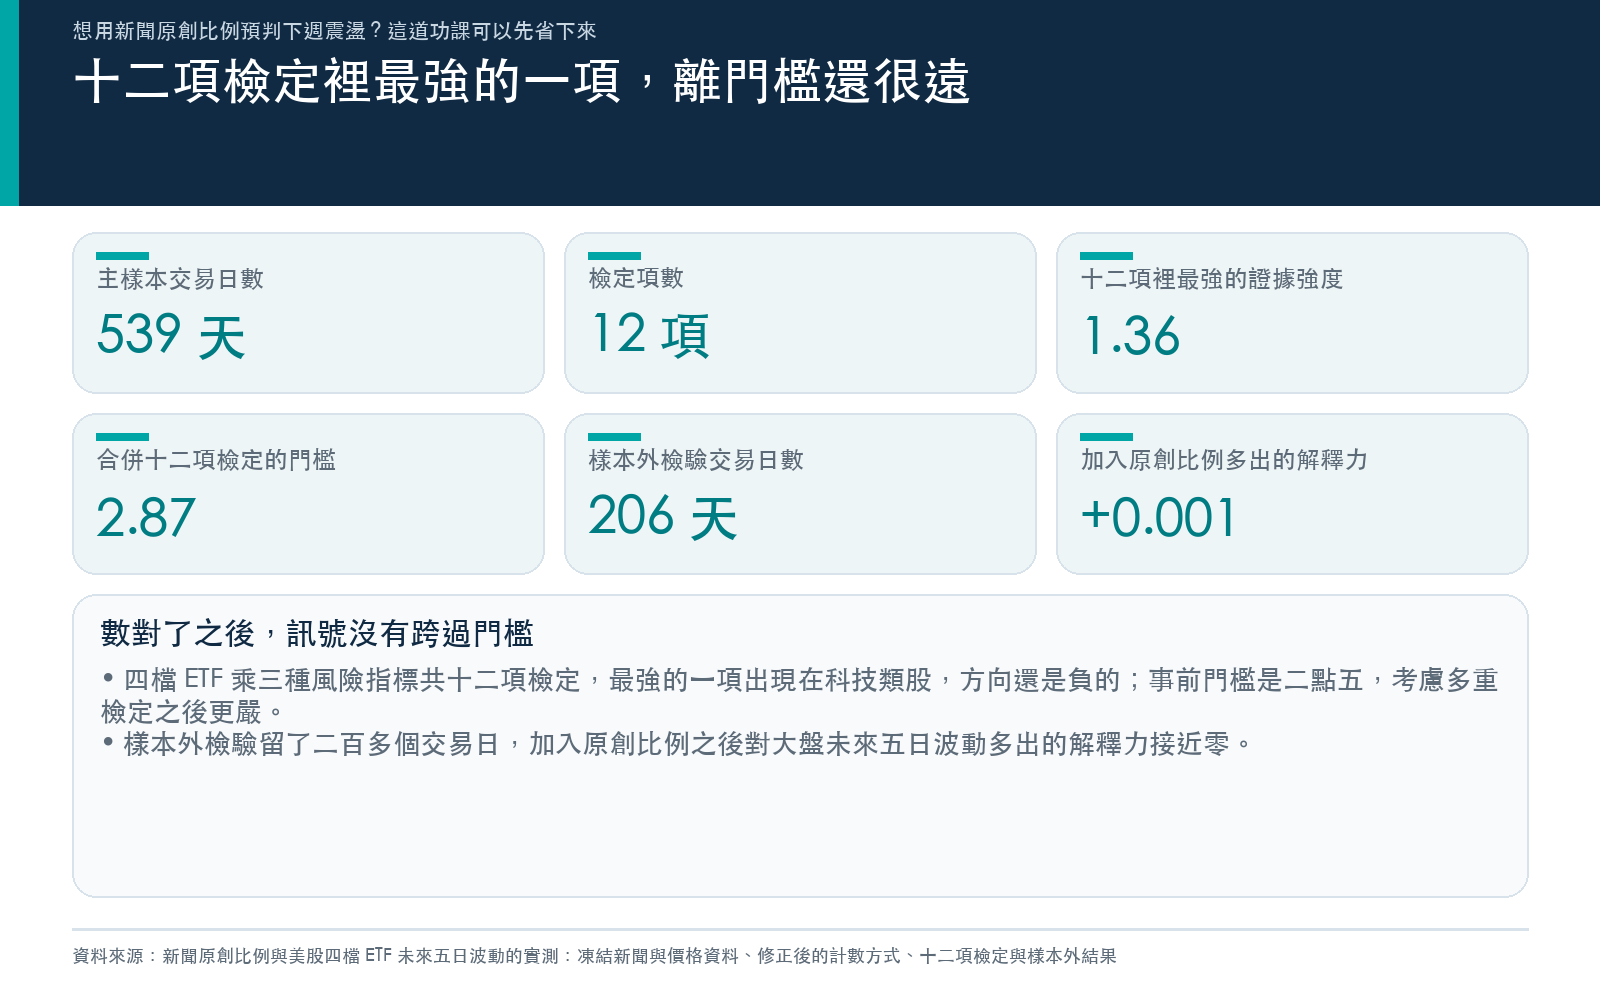Select the 主樣本交易日數 card label
This screenshot has width=1600, height=1000.
point(180,279)
